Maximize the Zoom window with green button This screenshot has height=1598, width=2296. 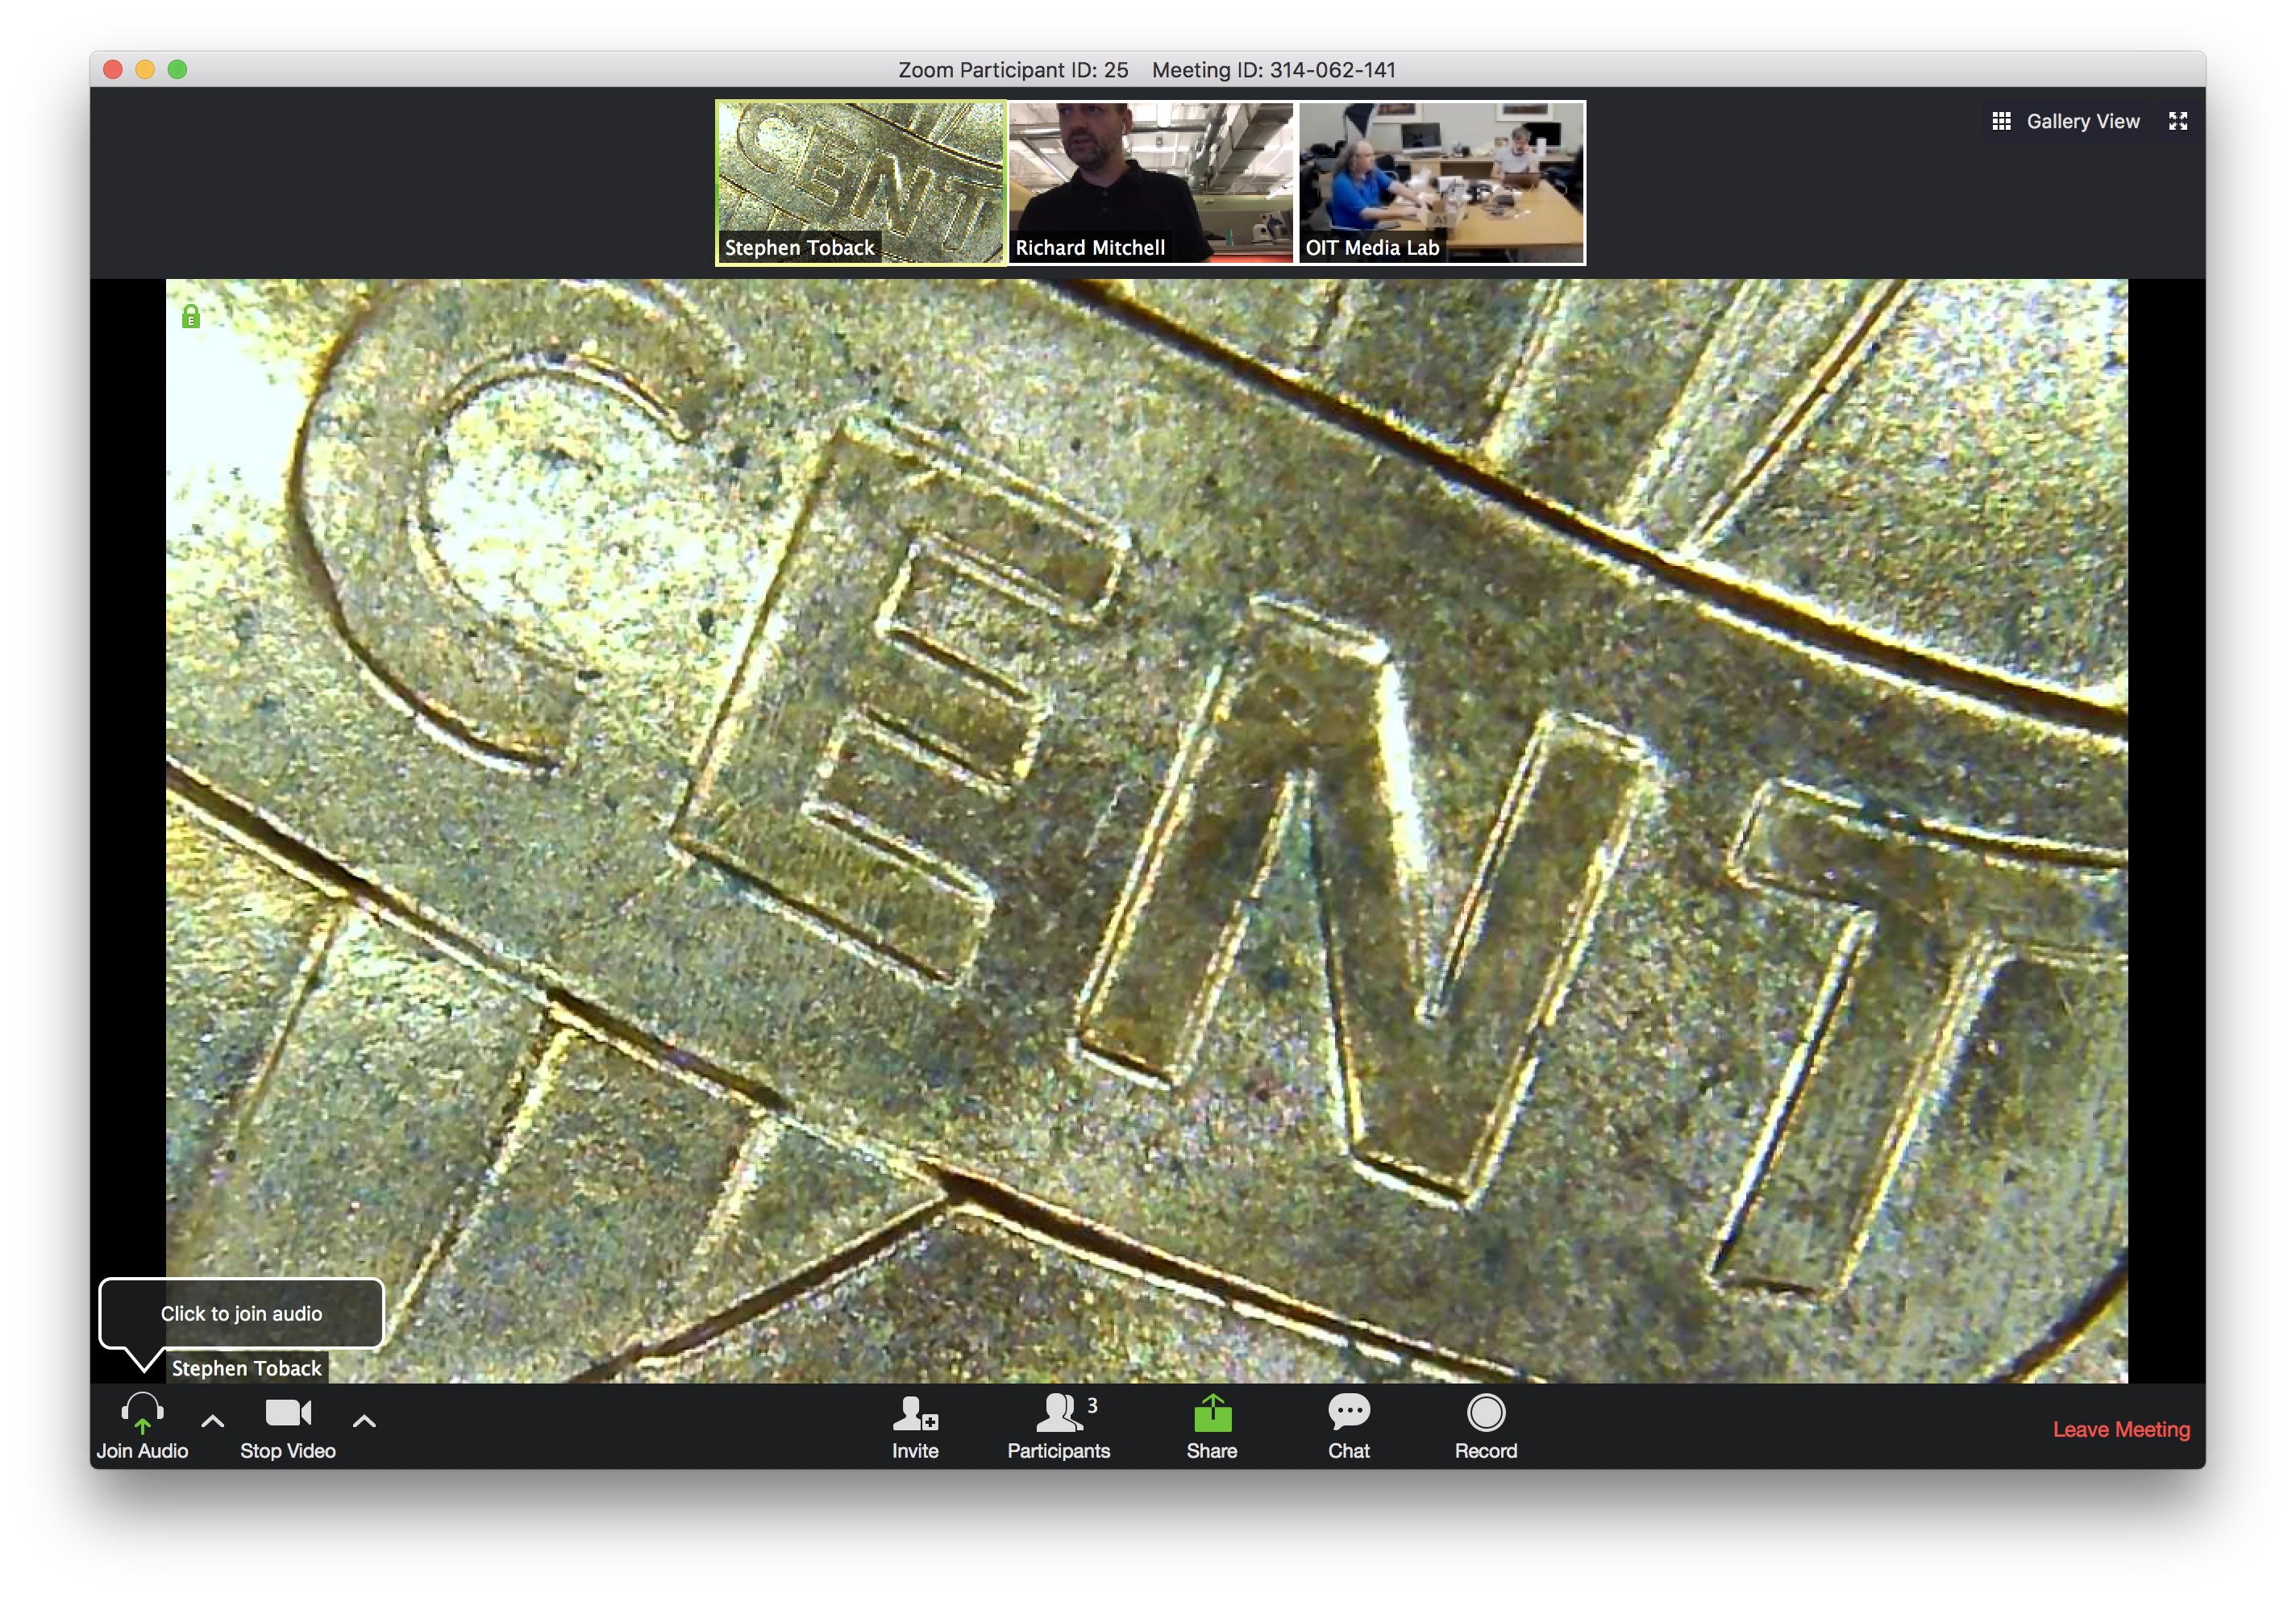point(177,69)
